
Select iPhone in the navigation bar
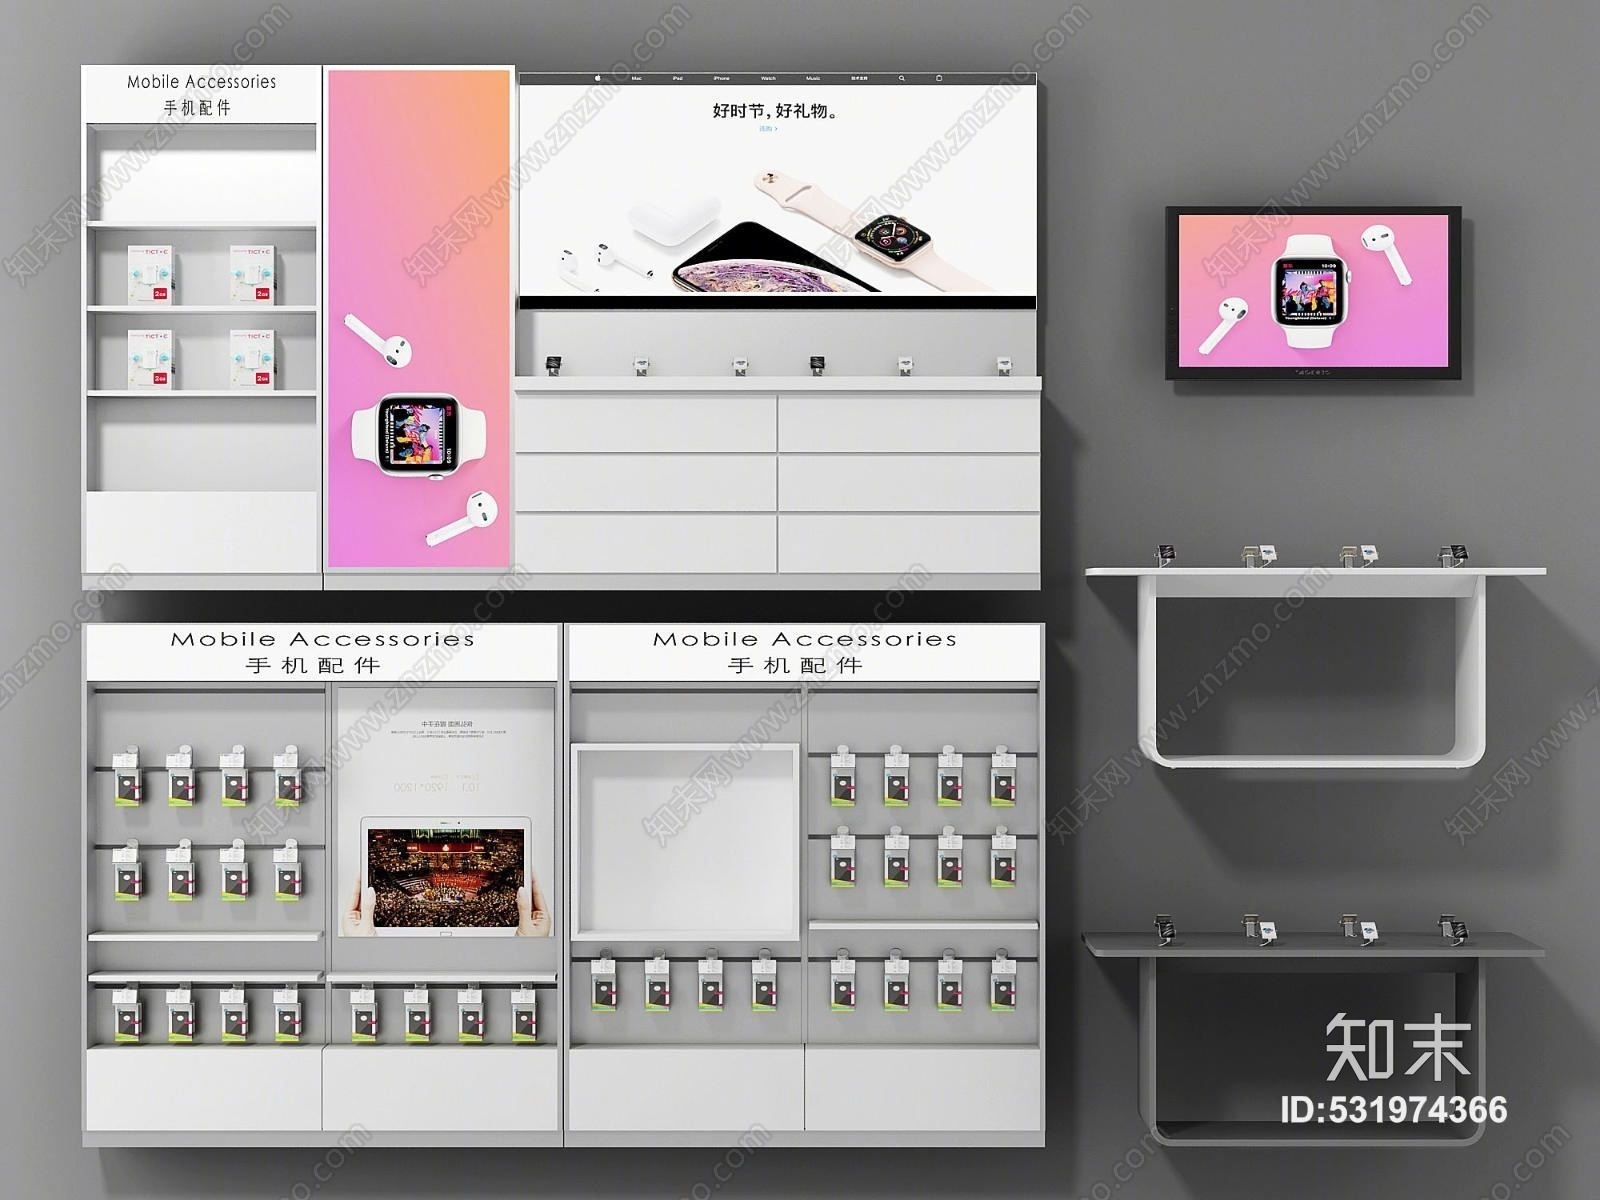pos(721,78)
